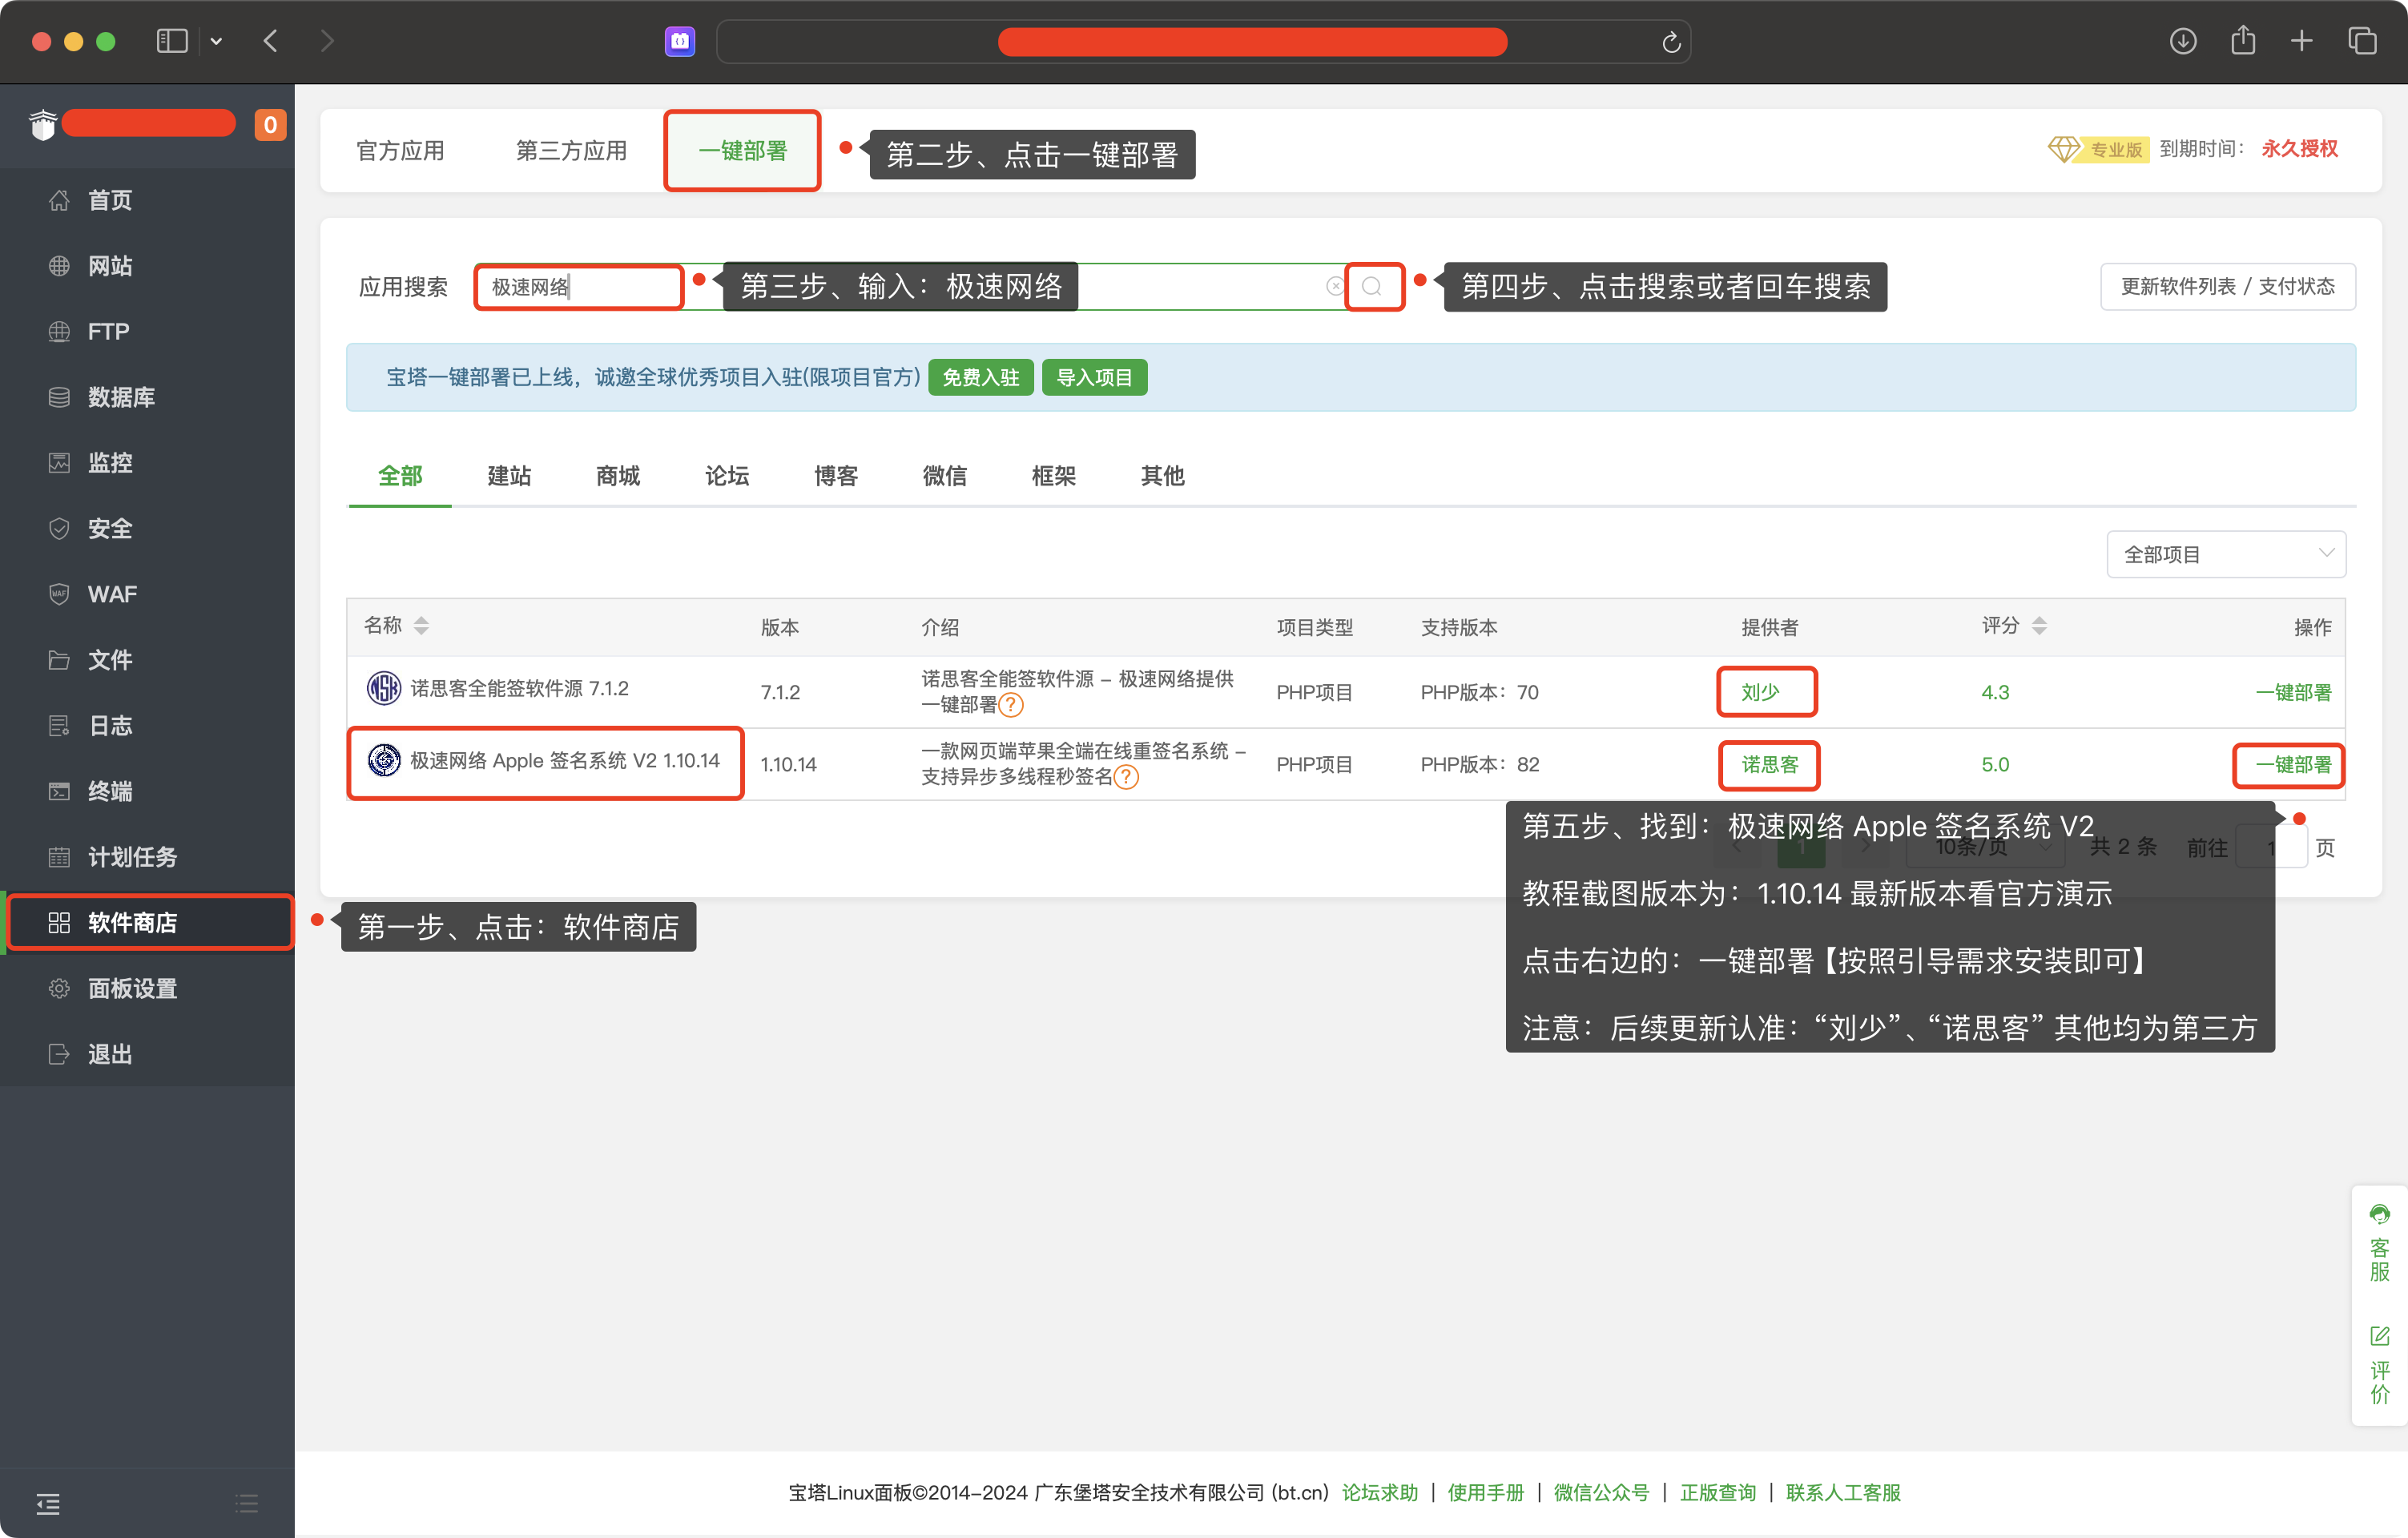
Task: Open the 首页 home icon in sidebar
Action: (x=59, y=200)
